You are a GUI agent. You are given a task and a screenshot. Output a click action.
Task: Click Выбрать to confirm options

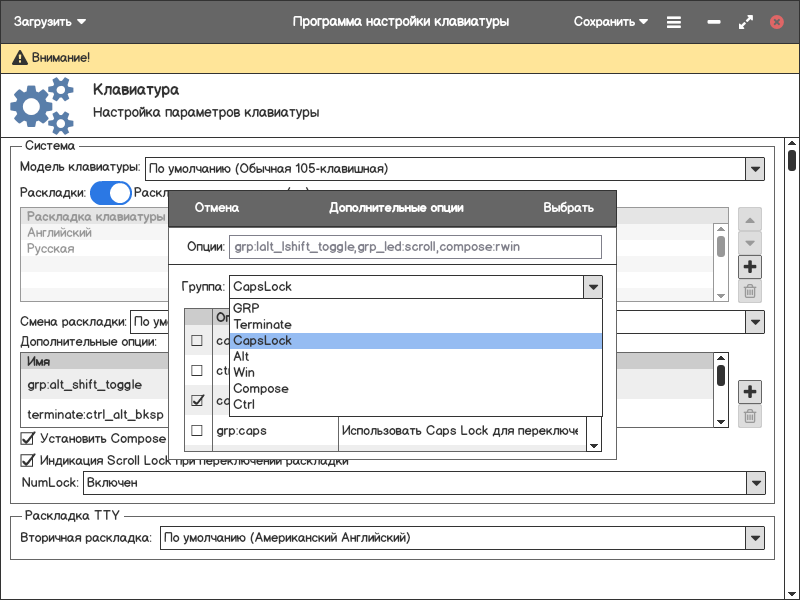point(568,208)
